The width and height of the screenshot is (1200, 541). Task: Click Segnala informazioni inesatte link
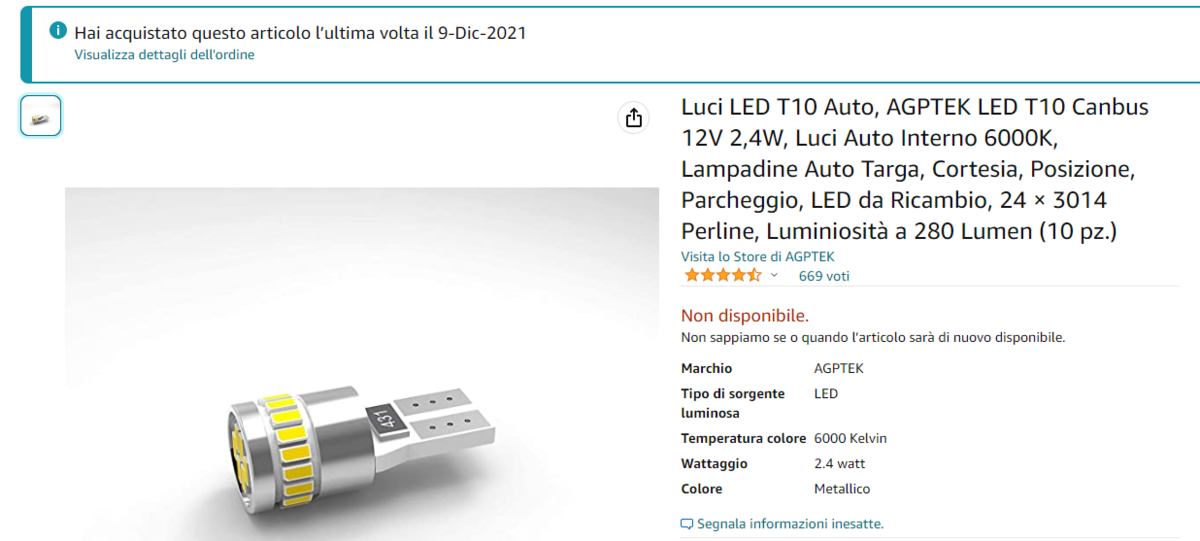click(790, 524)
